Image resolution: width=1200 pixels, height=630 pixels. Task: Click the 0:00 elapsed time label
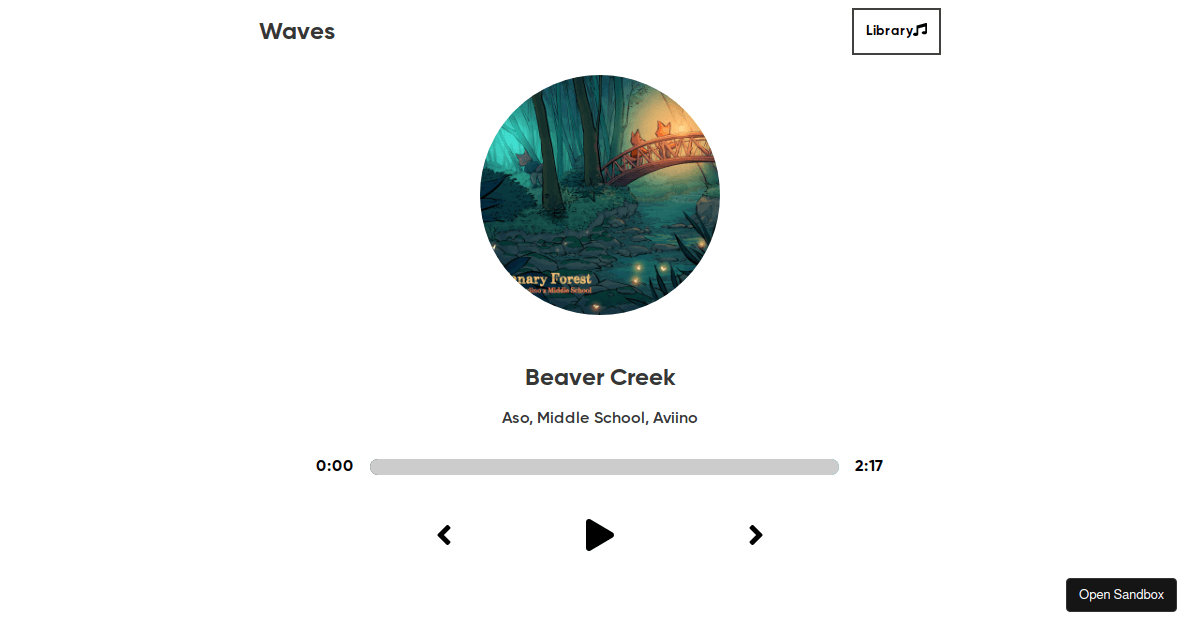[x=334, y=466]
